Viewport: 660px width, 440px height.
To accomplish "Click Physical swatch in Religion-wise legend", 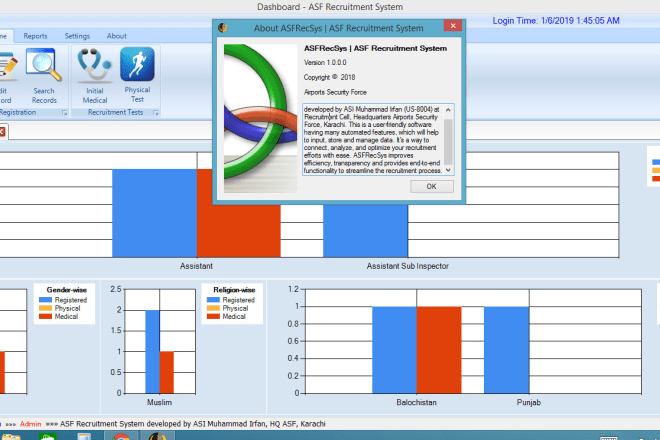I will (213, 308).
